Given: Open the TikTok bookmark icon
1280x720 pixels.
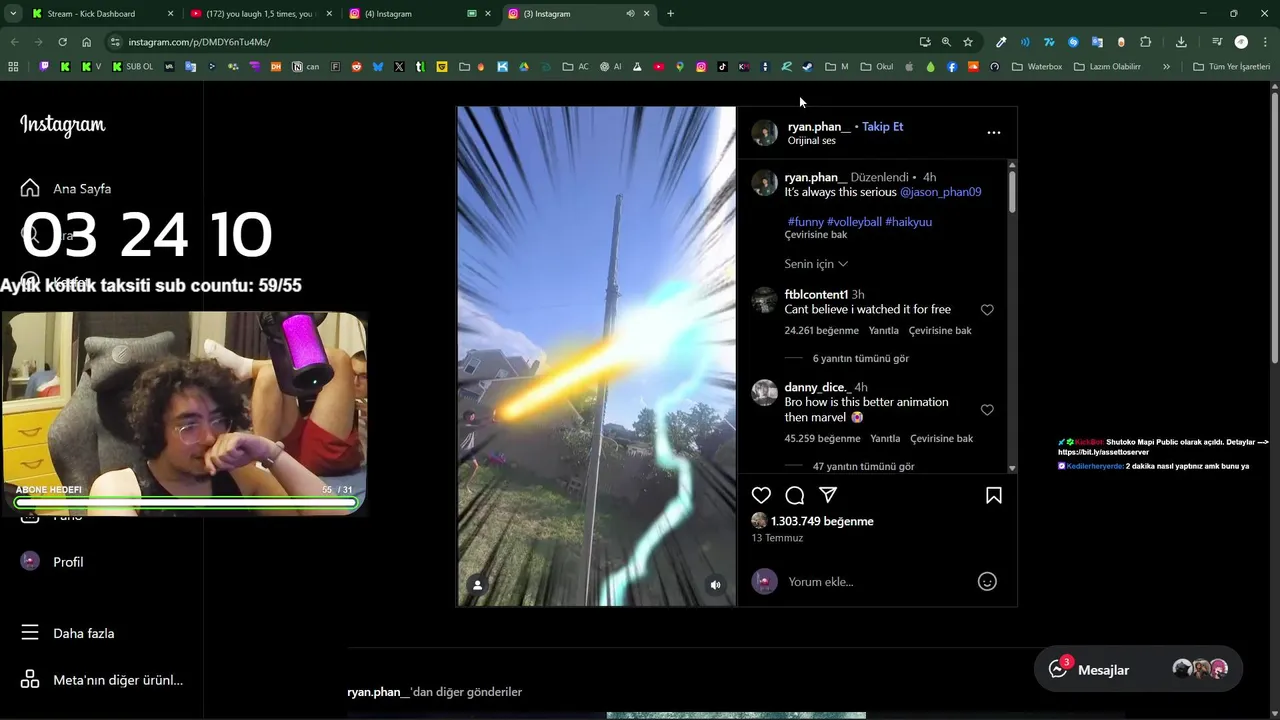Looking at the screenshot, I should coord(722,67).
